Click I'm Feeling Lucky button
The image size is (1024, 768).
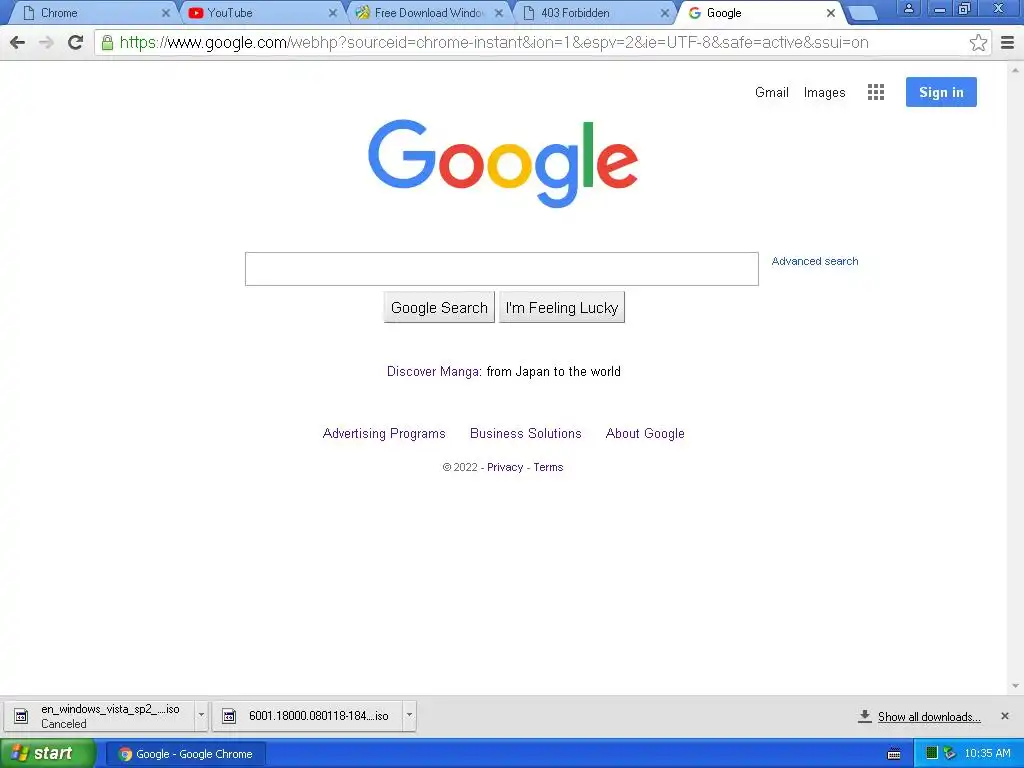[562, 308]
